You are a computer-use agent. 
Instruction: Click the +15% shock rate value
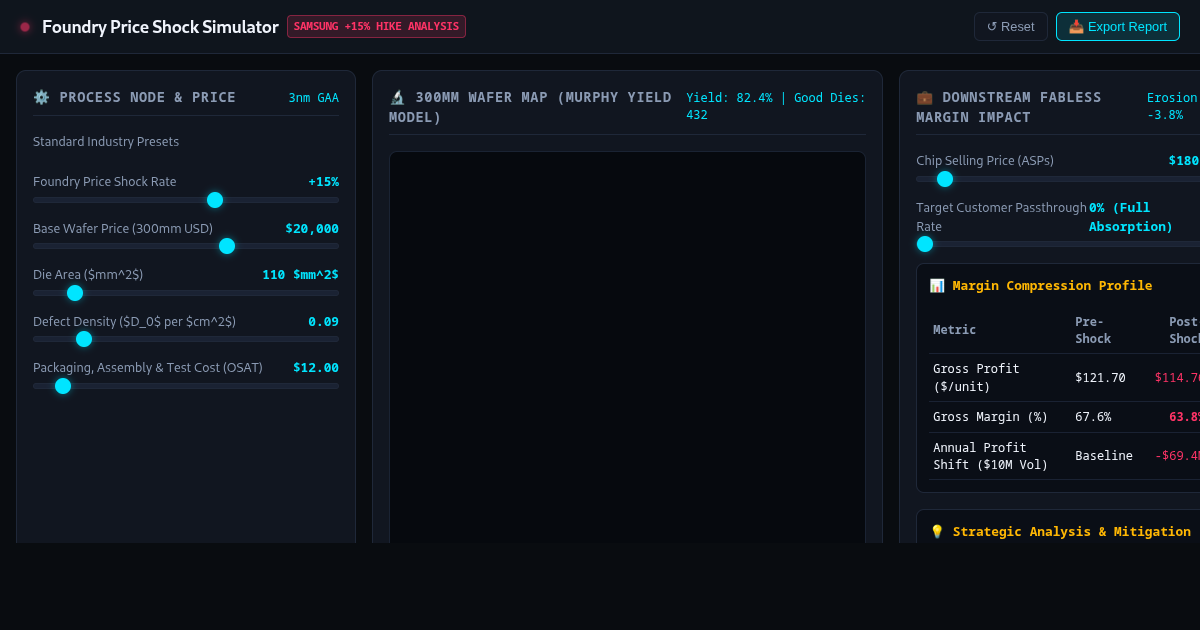pyautogui.click(x=323, y=182)
